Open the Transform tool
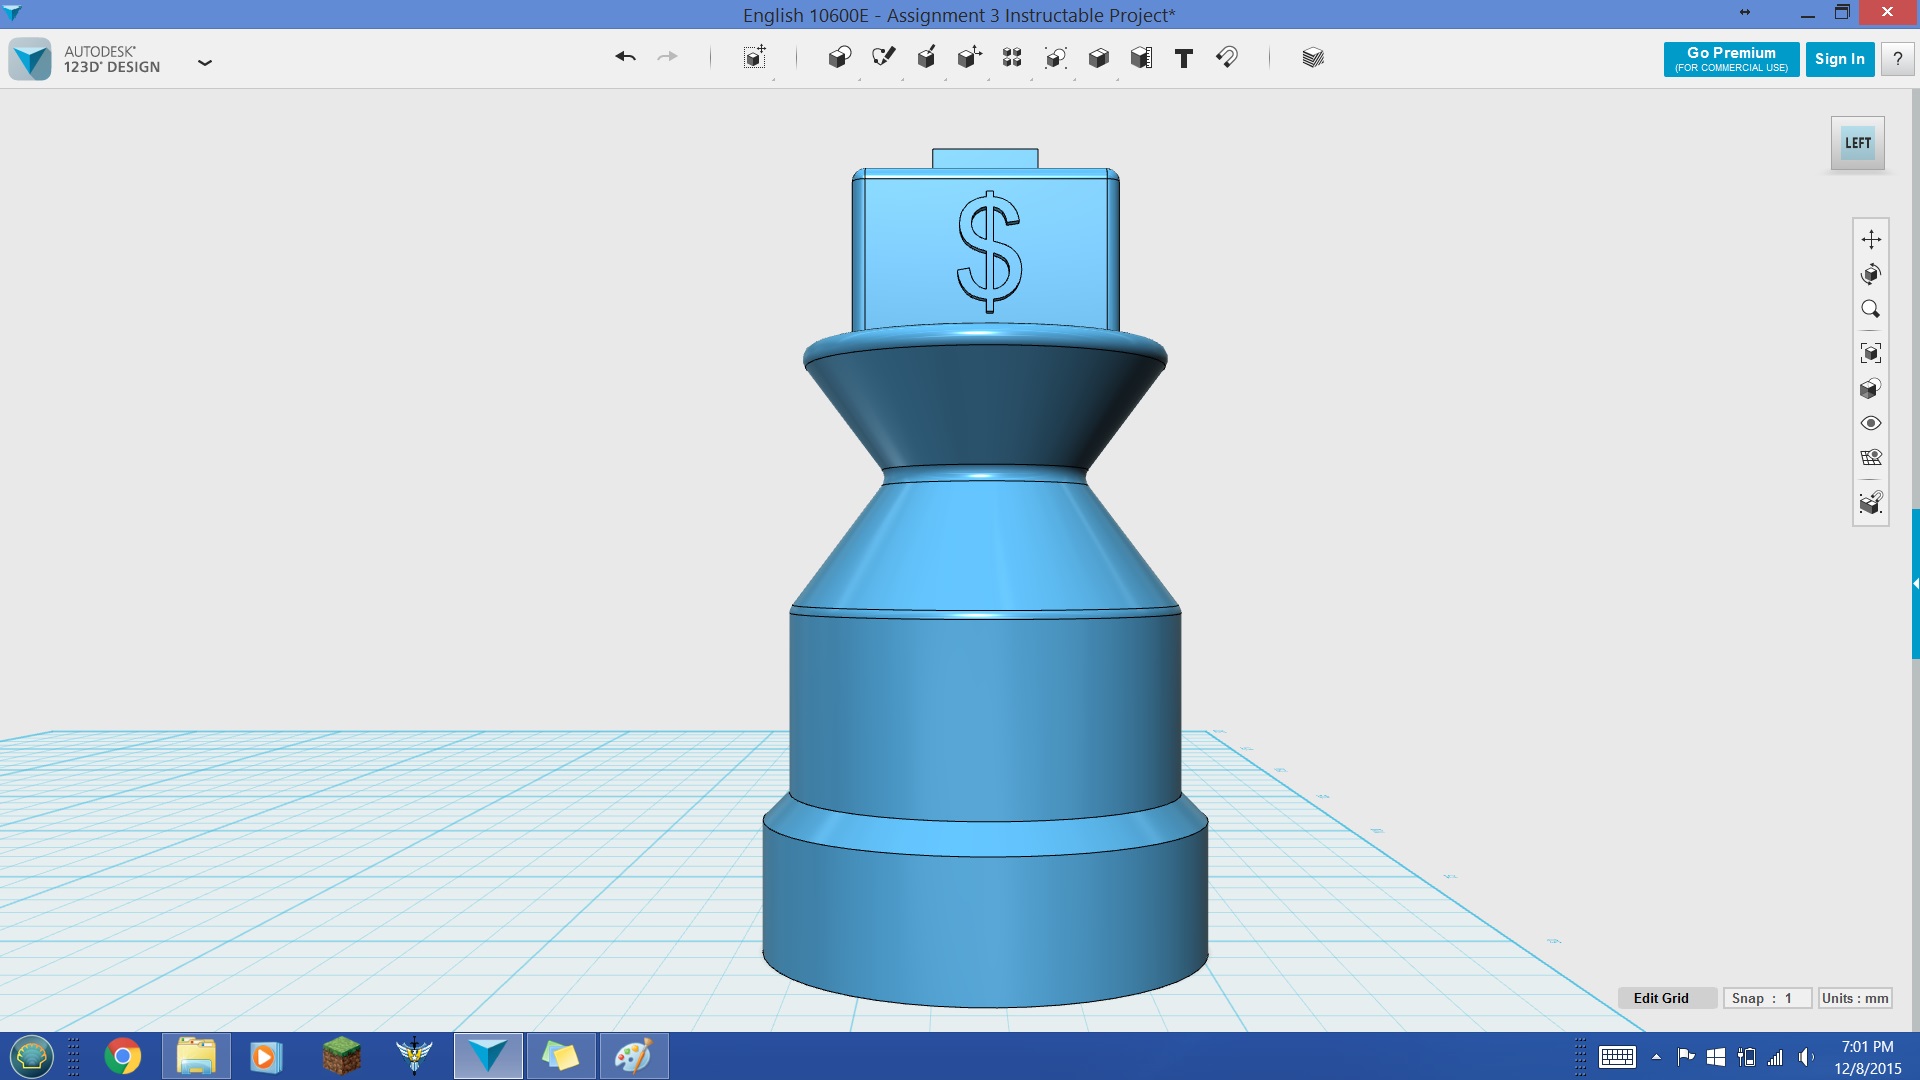 click(x=755, y=57)
